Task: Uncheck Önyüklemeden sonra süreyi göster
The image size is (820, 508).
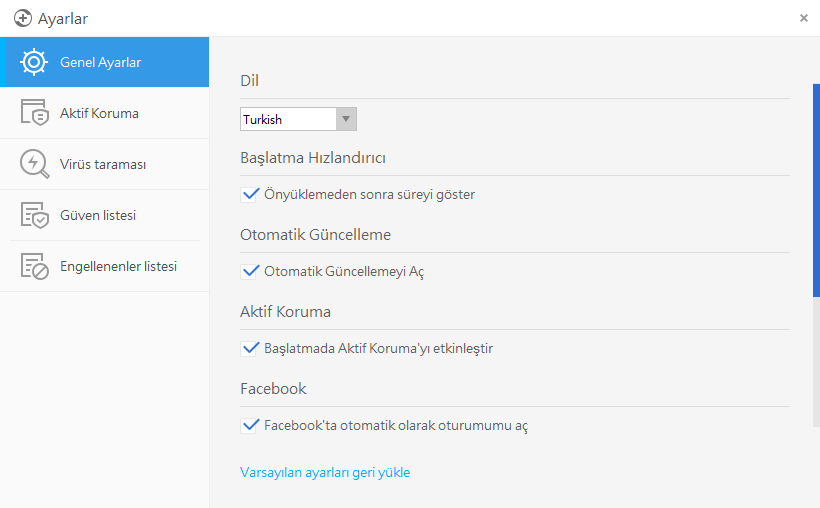Action: 249,195
